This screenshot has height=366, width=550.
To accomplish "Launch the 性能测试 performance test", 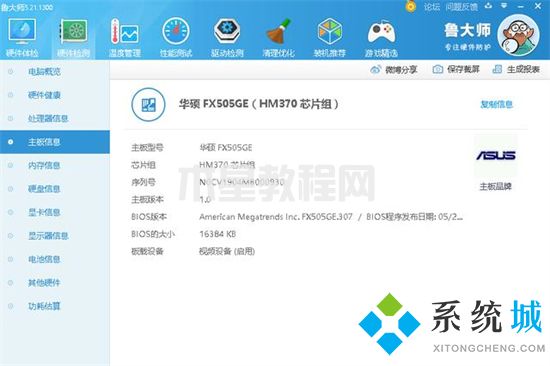I will (176, 38).
